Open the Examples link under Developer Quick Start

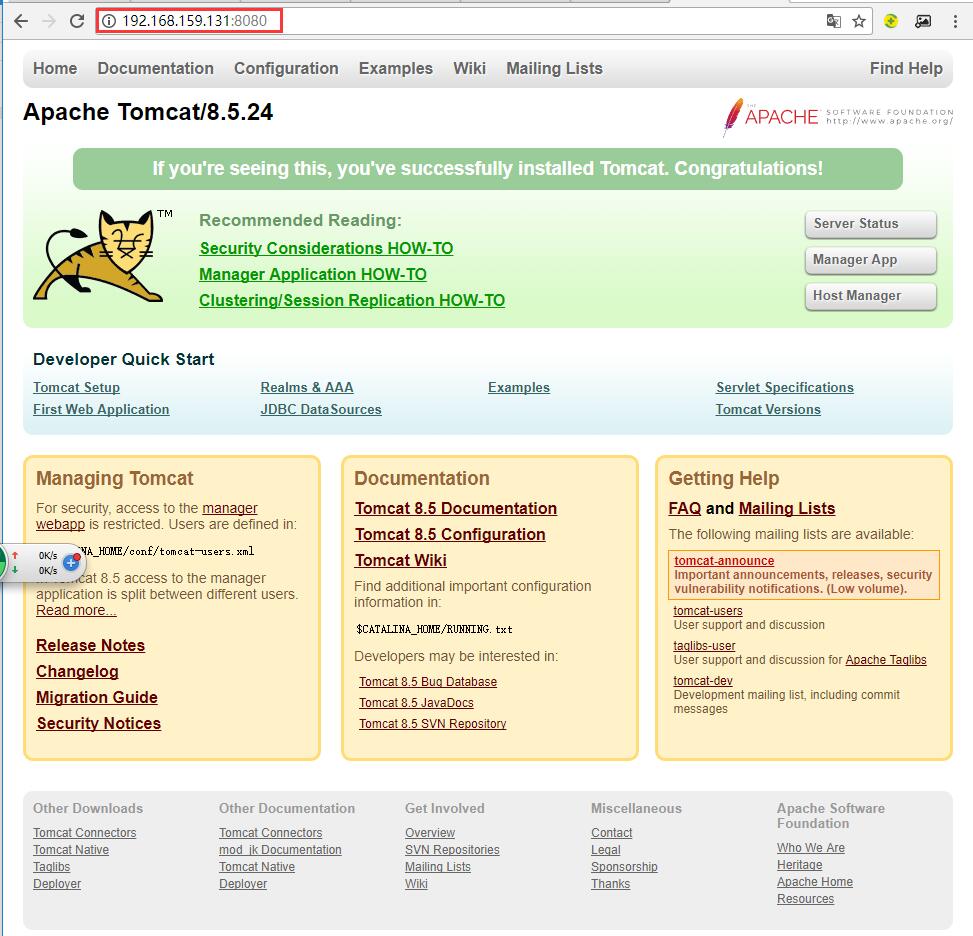coord(519,387)
